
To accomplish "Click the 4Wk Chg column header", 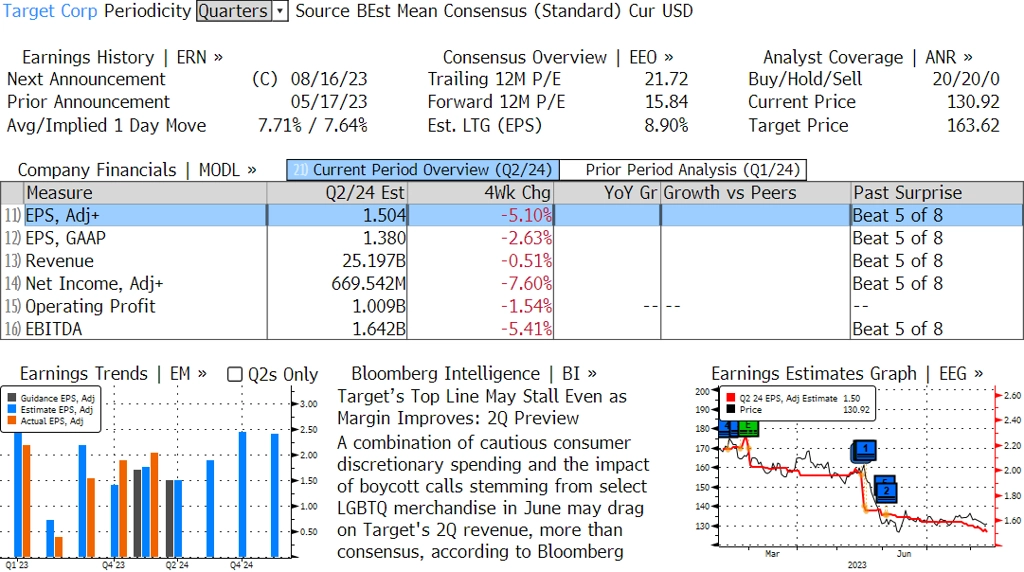I will click(x=480, y=193).
